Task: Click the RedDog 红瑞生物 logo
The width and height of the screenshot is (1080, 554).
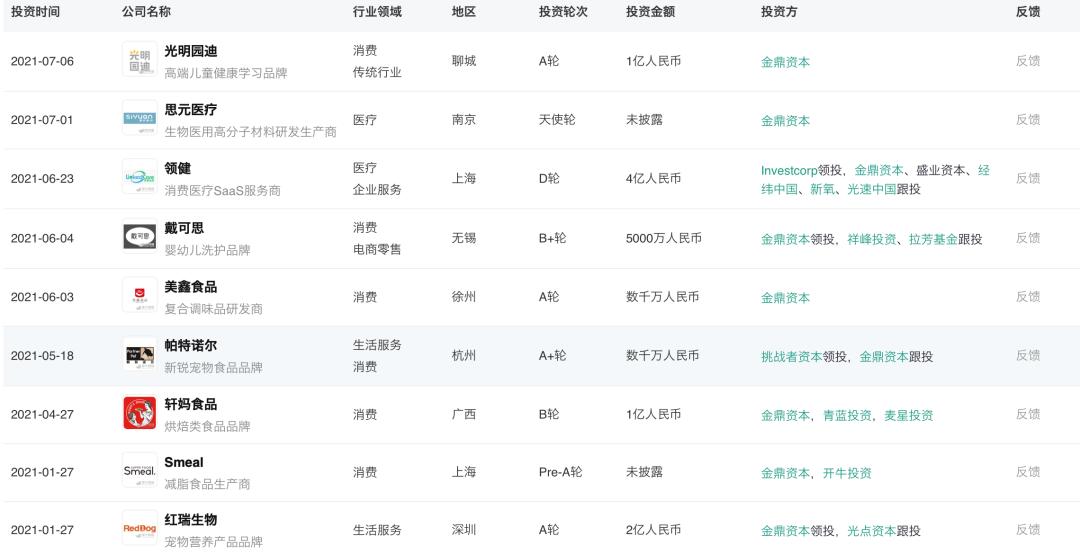Action: (139, 529)
